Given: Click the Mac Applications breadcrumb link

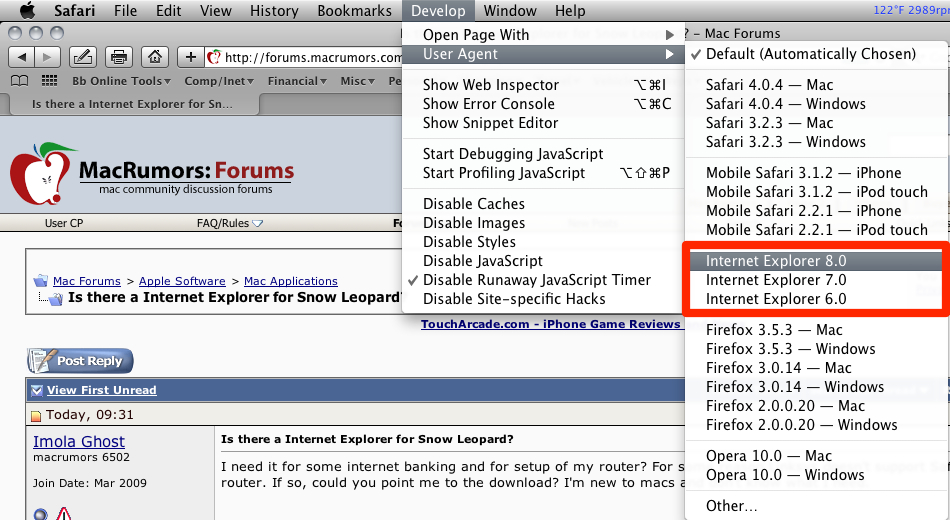Looking at the screenshot, I should (291, 281).
